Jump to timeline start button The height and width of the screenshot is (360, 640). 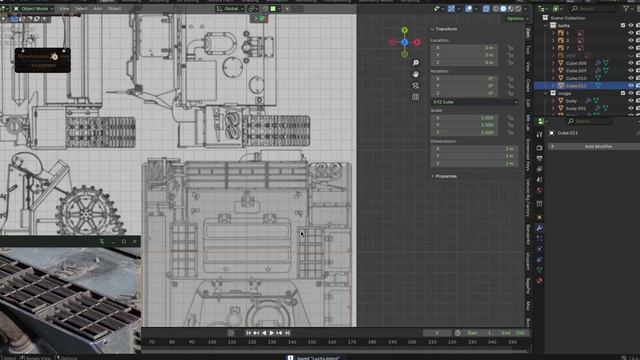[x=249, y=333]
